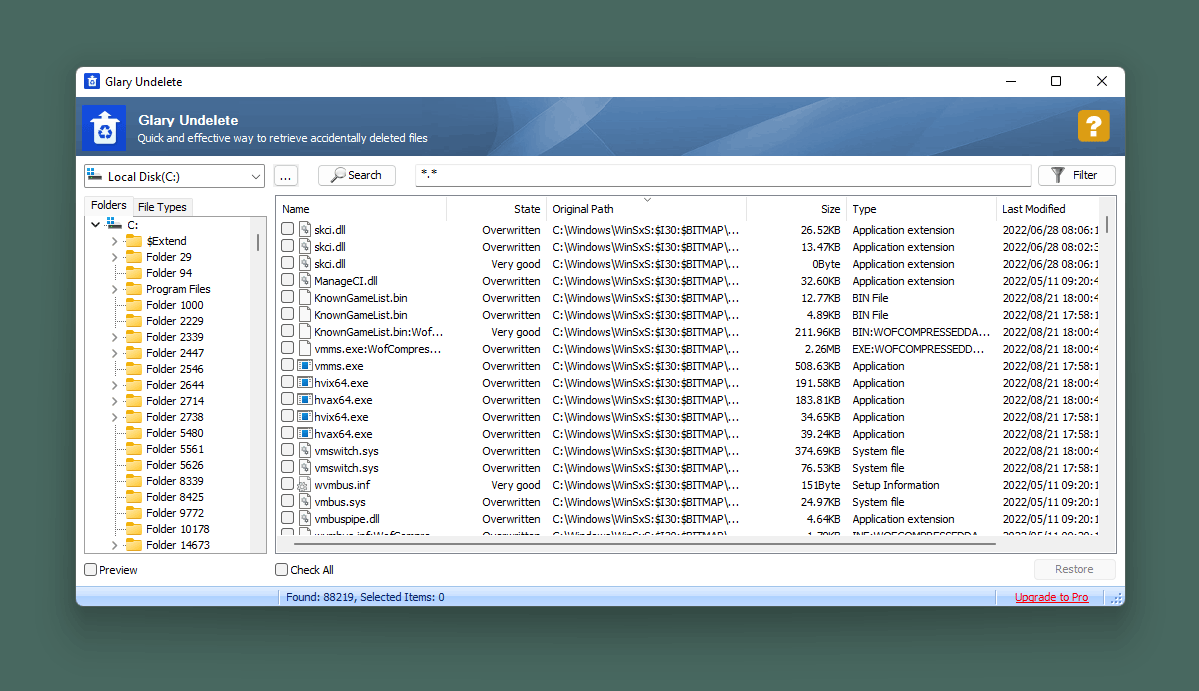Expand the Program Files node
The width and height of the screenshot is (1199, 691).
(115, 289)
